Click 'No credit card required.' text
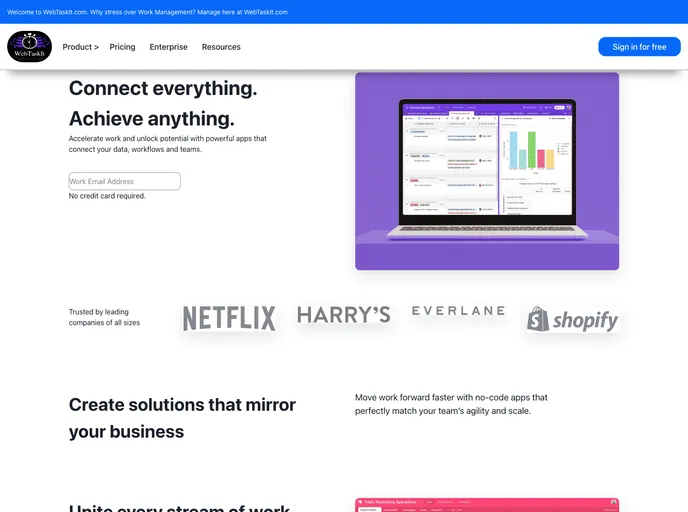The width and height of the screenshot is (688, 512). (107, 196)
